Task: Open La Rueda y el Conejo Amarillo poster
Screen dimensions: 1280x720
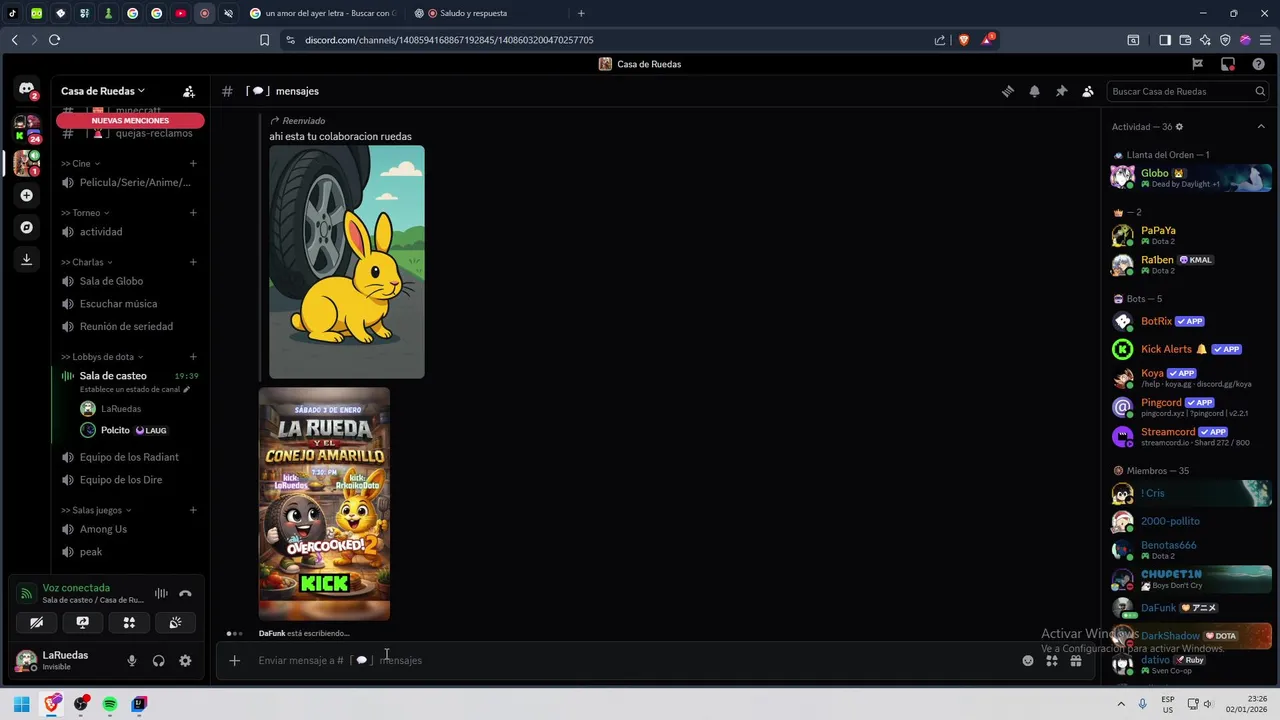Action: (x=324, y=504)
